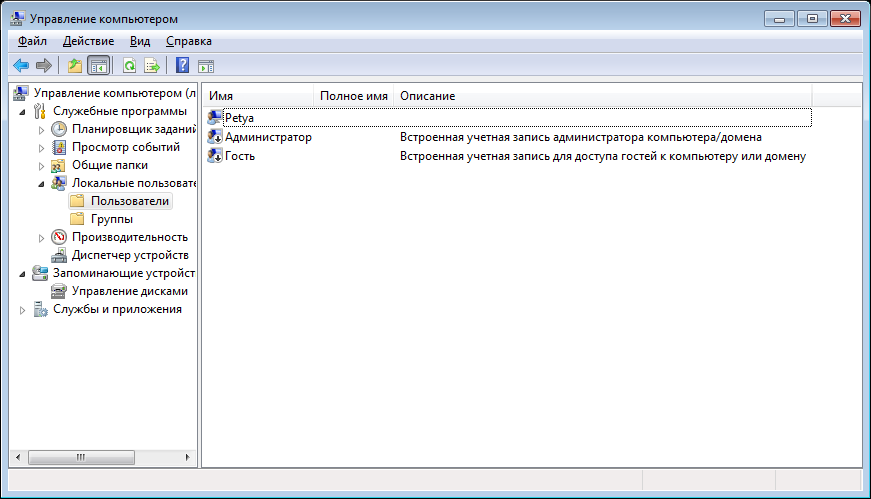This screenshot has width=871, height=499.
Task: Close the Управление компьютером window
Action: (x=845, y=19)
